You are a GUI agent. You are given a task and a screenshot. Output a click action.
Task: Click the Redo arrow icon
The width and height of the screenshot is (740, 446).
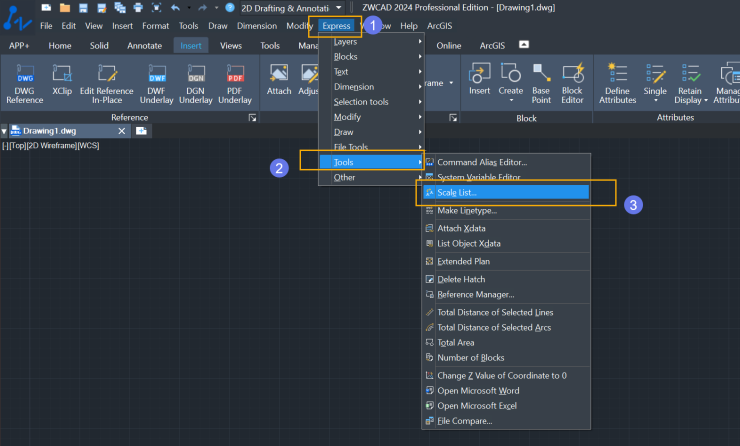click(x=202, y=8)
